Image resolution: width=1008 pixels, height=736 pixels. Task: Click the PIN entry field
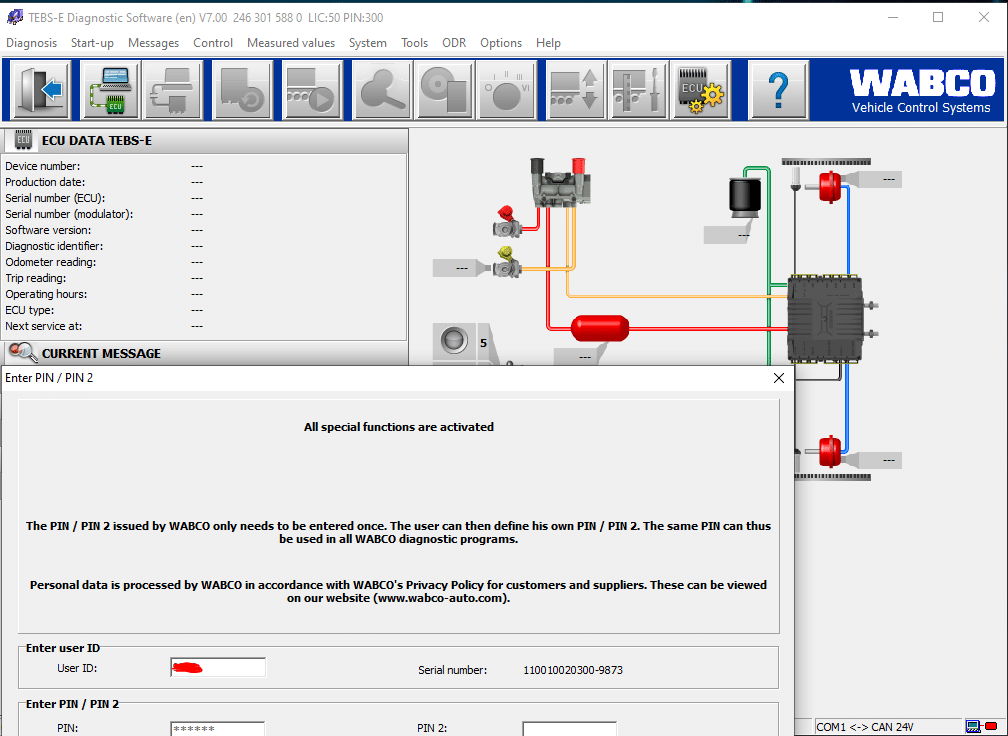coord(217,728)
